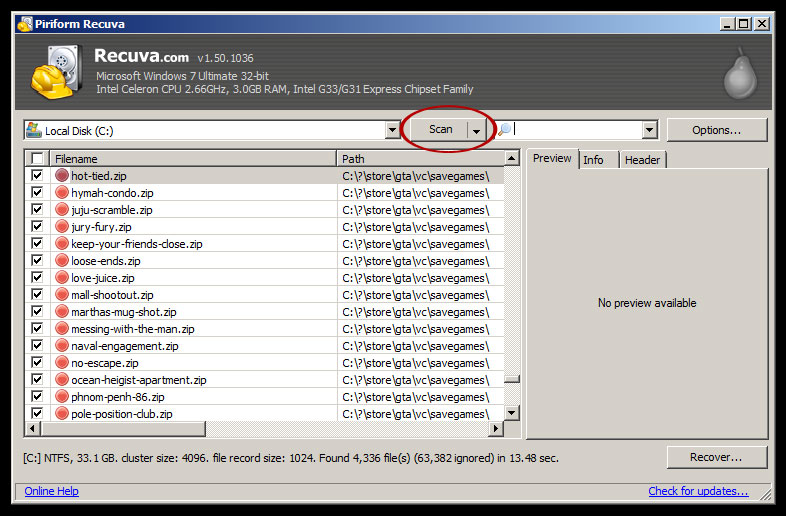The width and height of the screenshot is (786, 516).
Task: Uncheck the juju-scramble.zip checkbox
Action: click(x=37, y=210)
